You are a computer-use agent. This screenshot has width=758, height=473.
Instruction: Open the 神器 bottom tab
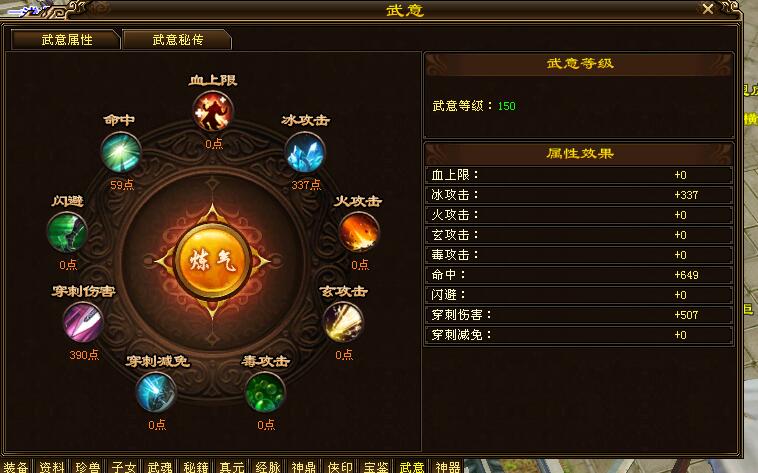(x=448, y=467)
